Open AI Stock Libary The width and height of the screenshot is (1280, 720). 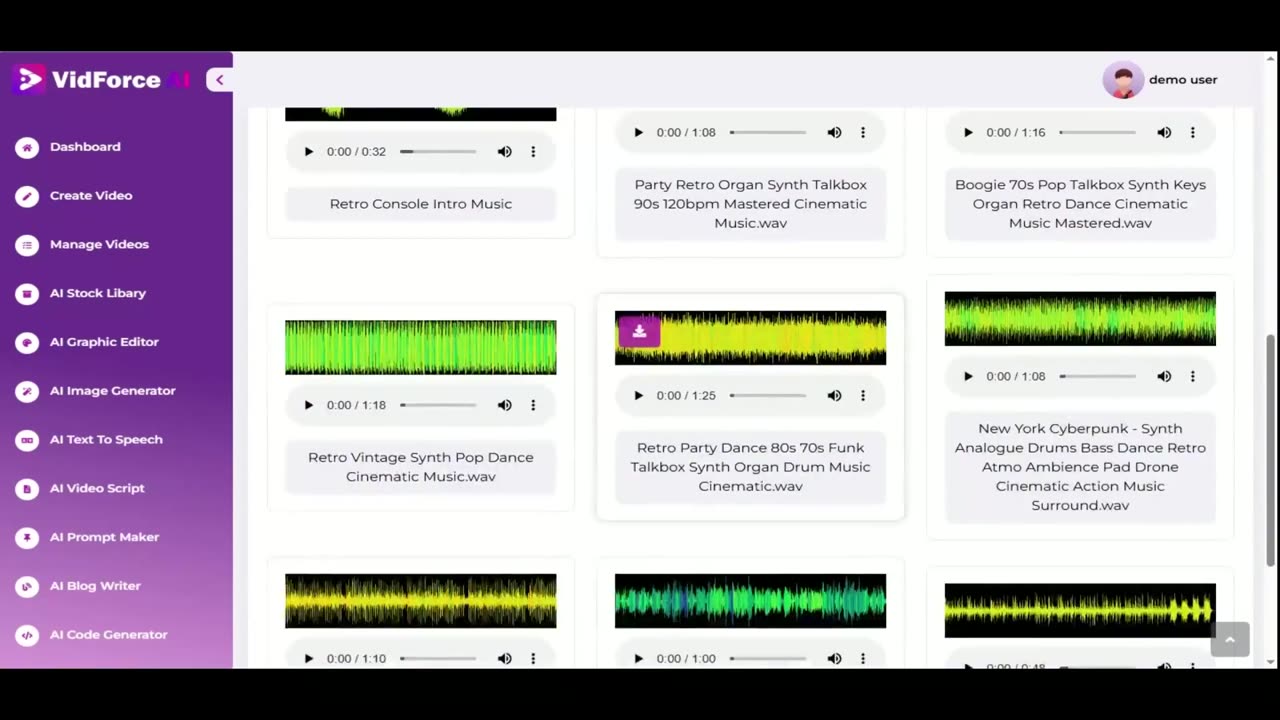coord(98,293)
